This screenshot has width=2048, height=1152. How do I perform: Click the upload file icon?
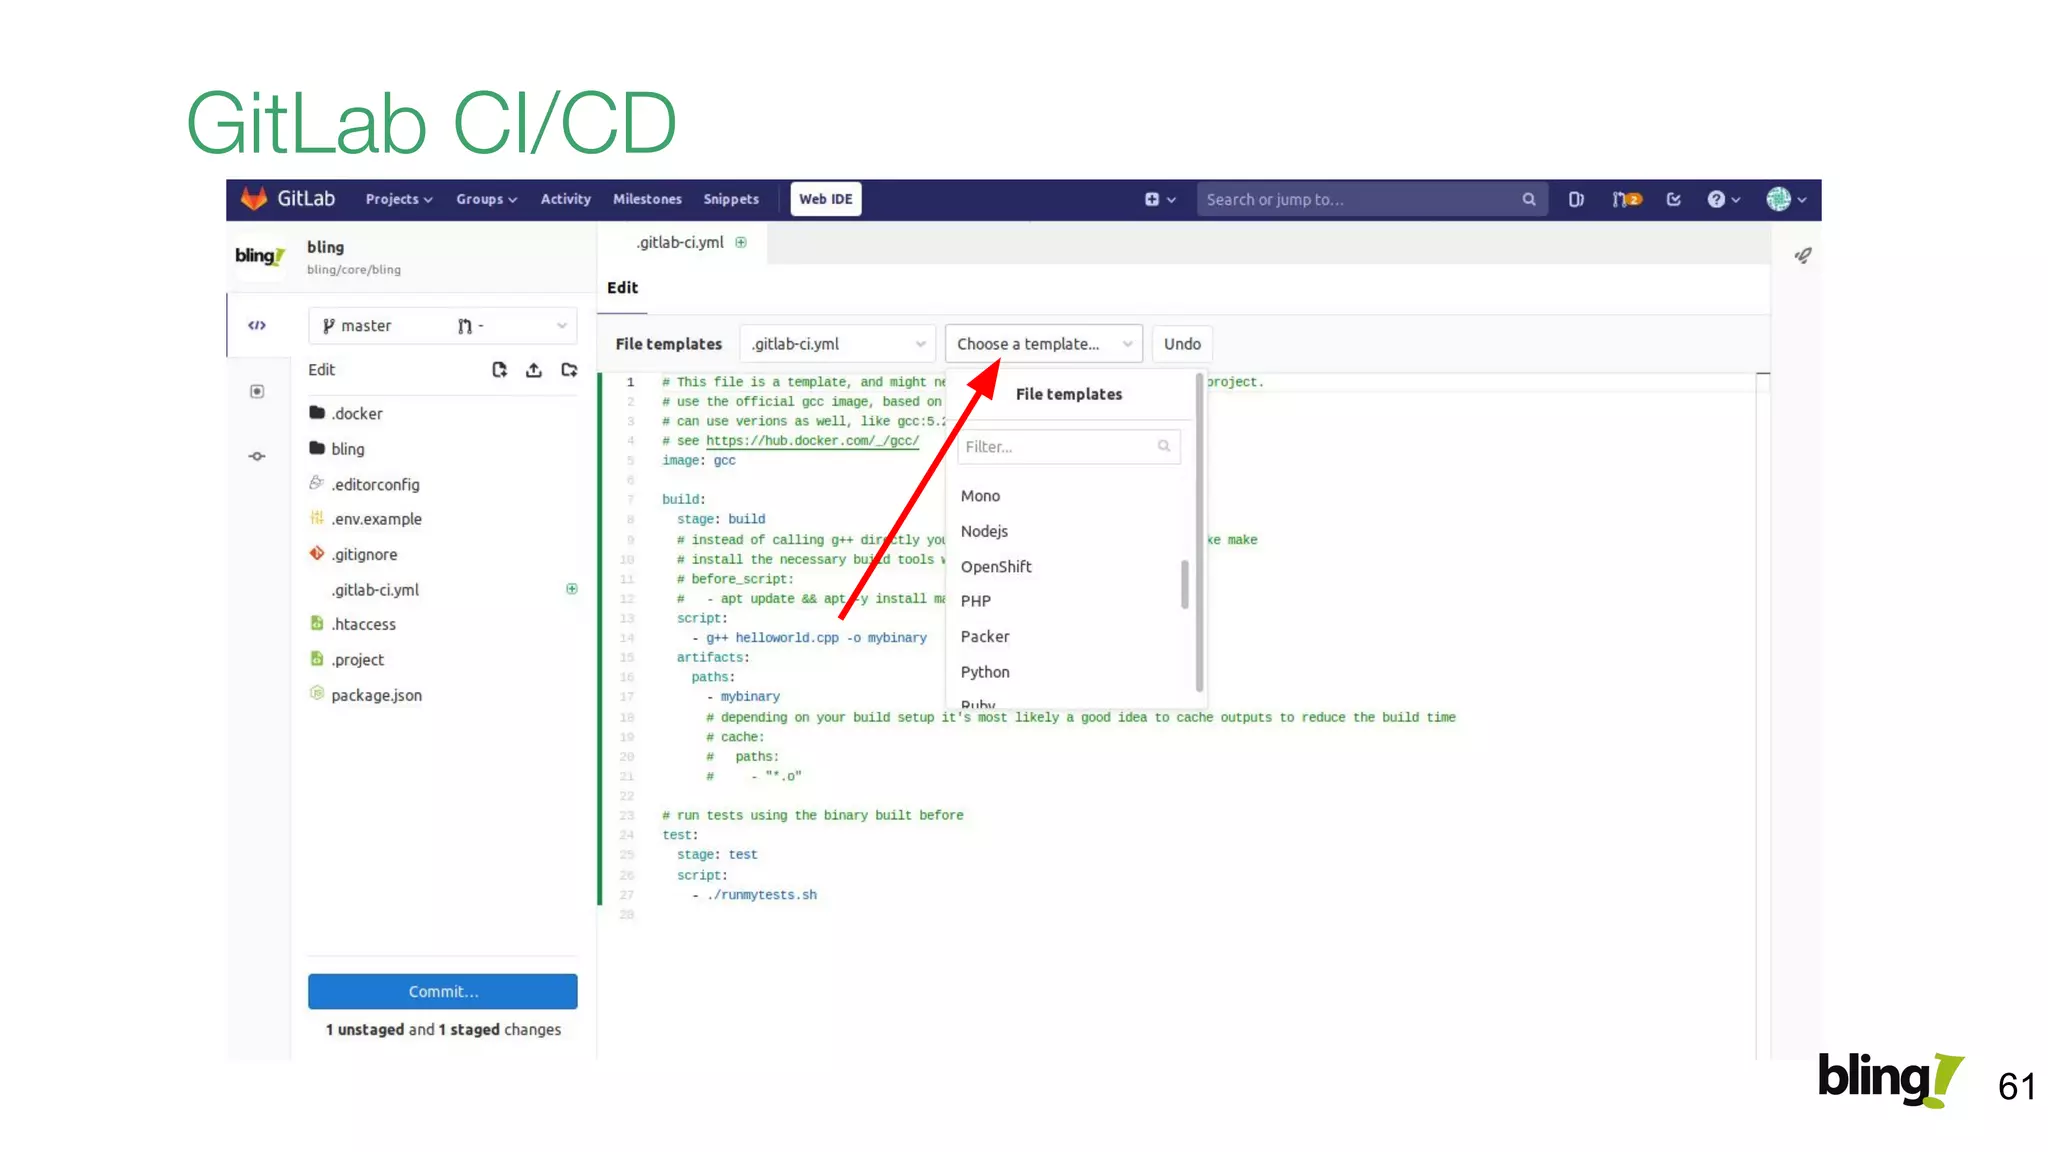click(x=534, y=370)
